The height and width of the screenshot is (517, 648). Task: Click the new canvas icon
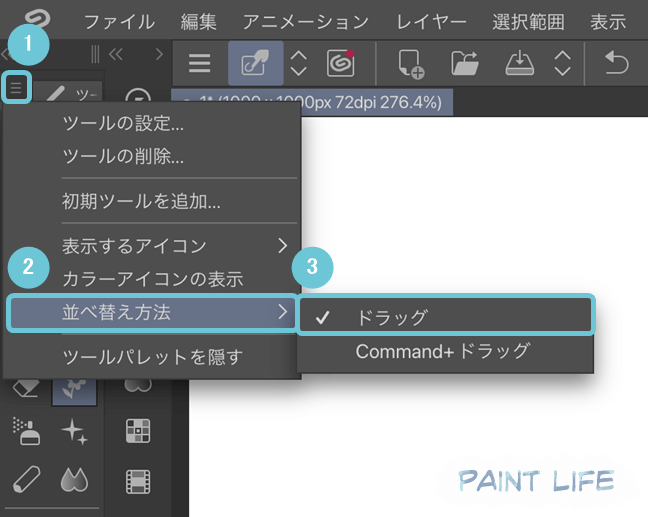pyautogui.click(x=411, y=63)
